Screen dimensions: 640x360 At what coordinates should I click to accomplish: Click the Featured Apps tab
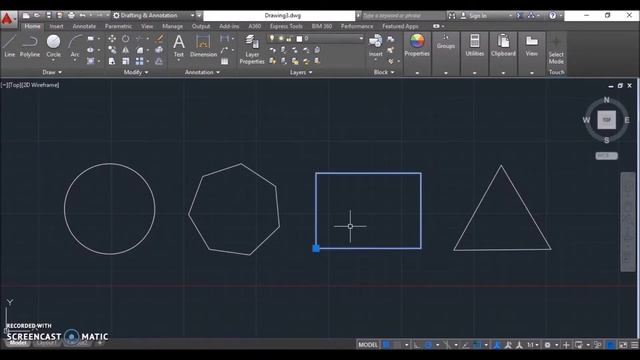[x=400, y=26]
